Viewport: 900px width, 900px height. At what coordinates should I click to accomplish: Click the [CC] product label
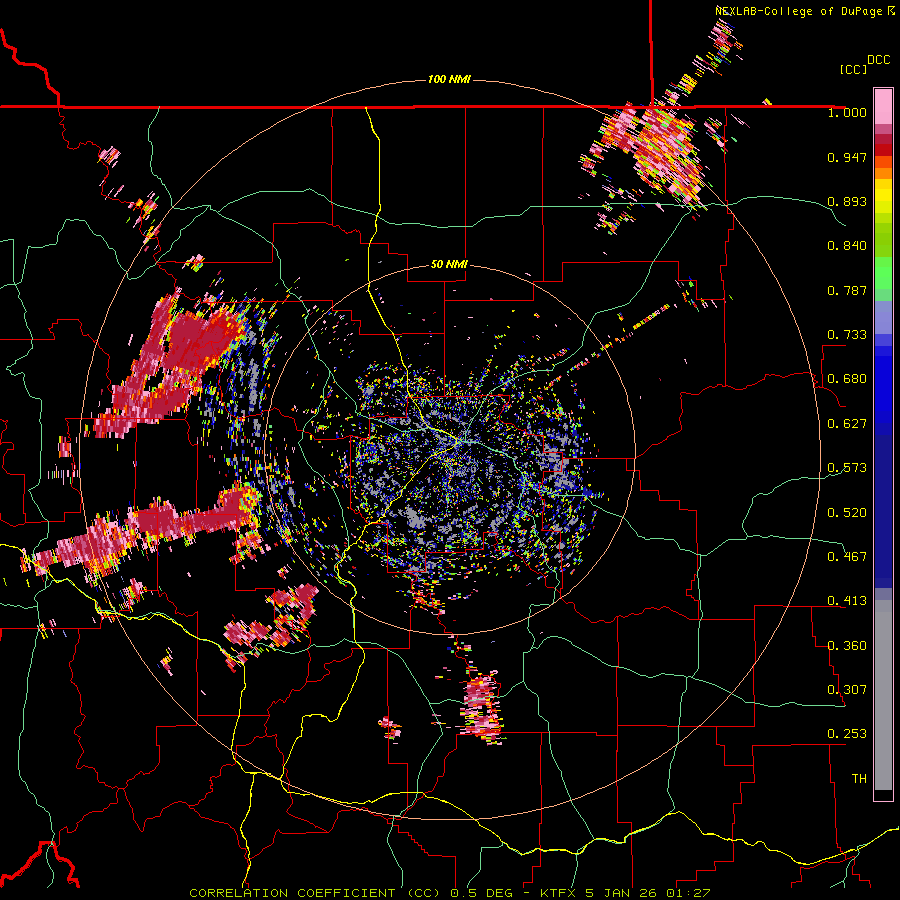coord(854,69)
